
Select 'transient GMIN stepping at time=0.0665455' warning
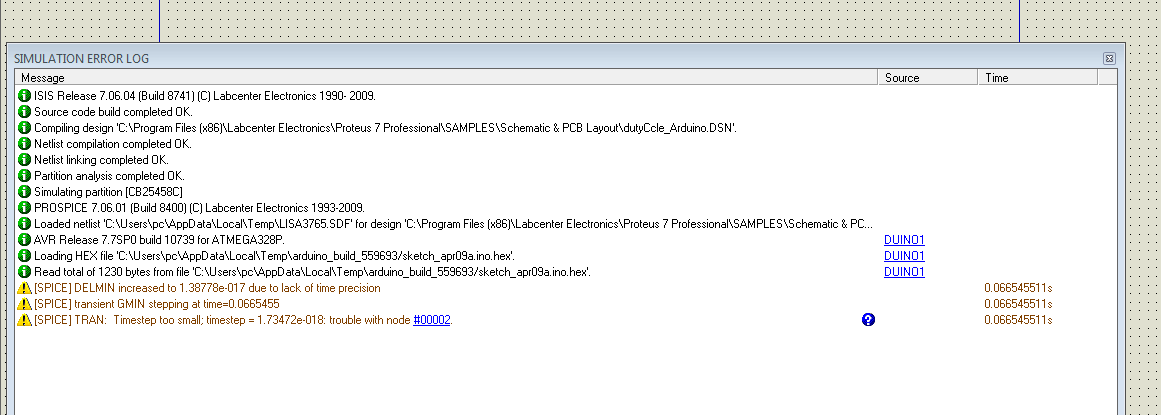pos(157,305)
